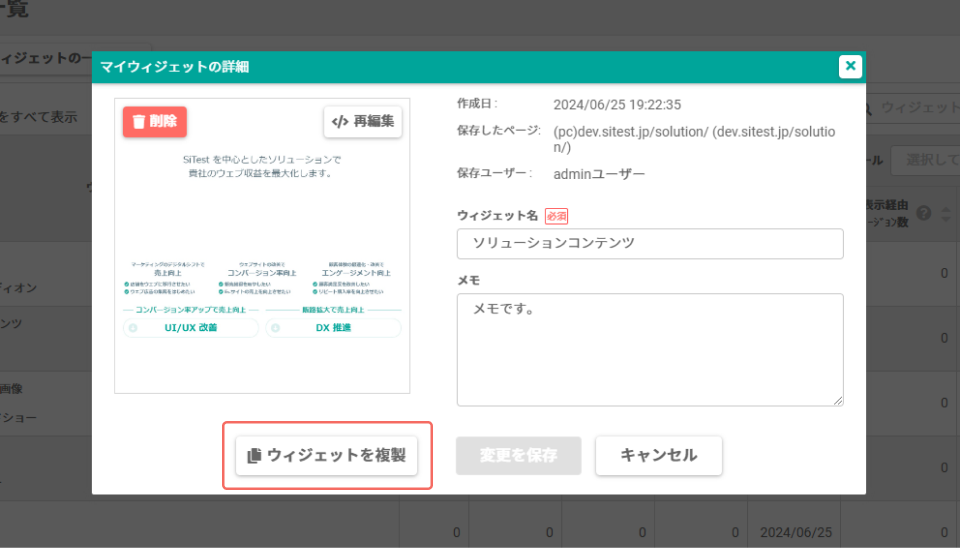The height and width of the screenshot is (548, 960).
Task: Click the 必須 required badge
Action: (557, 216)
